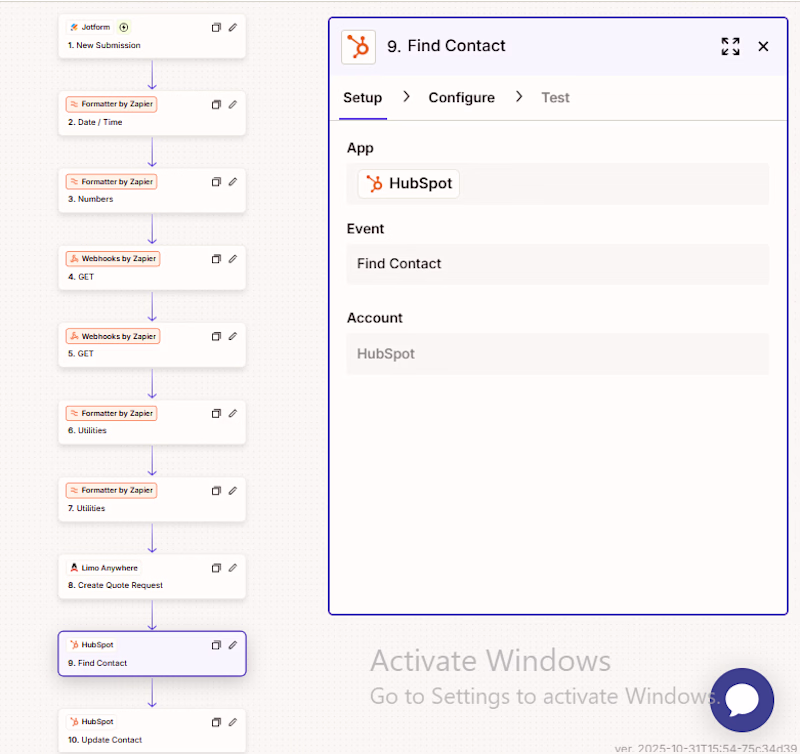
Task: Select step 1 Jotform New Submission card
Action: tap(152, 36)
